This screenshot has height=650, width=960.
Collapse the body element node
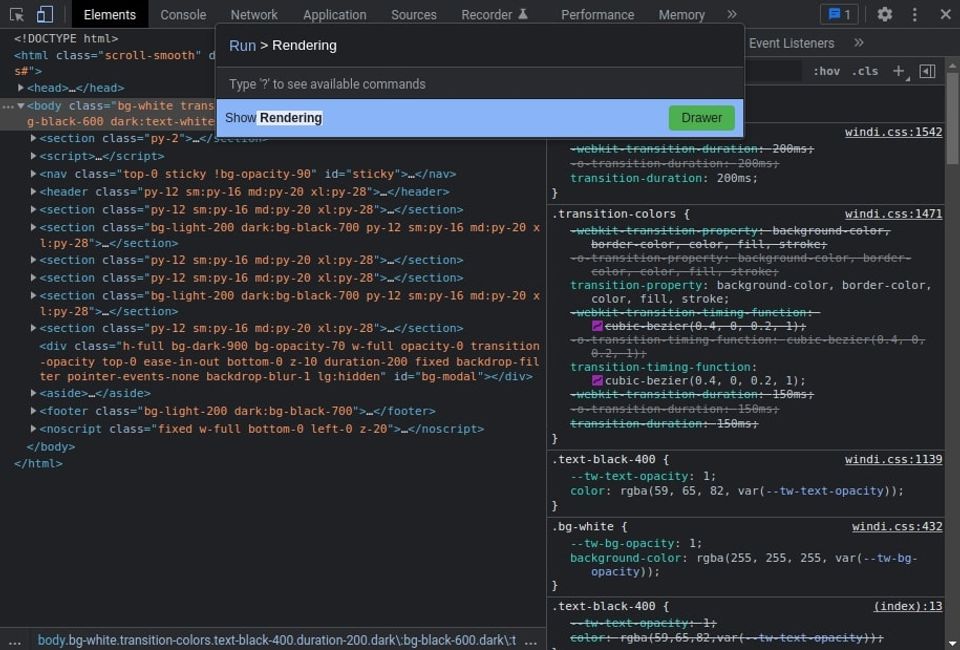(21, 106)
